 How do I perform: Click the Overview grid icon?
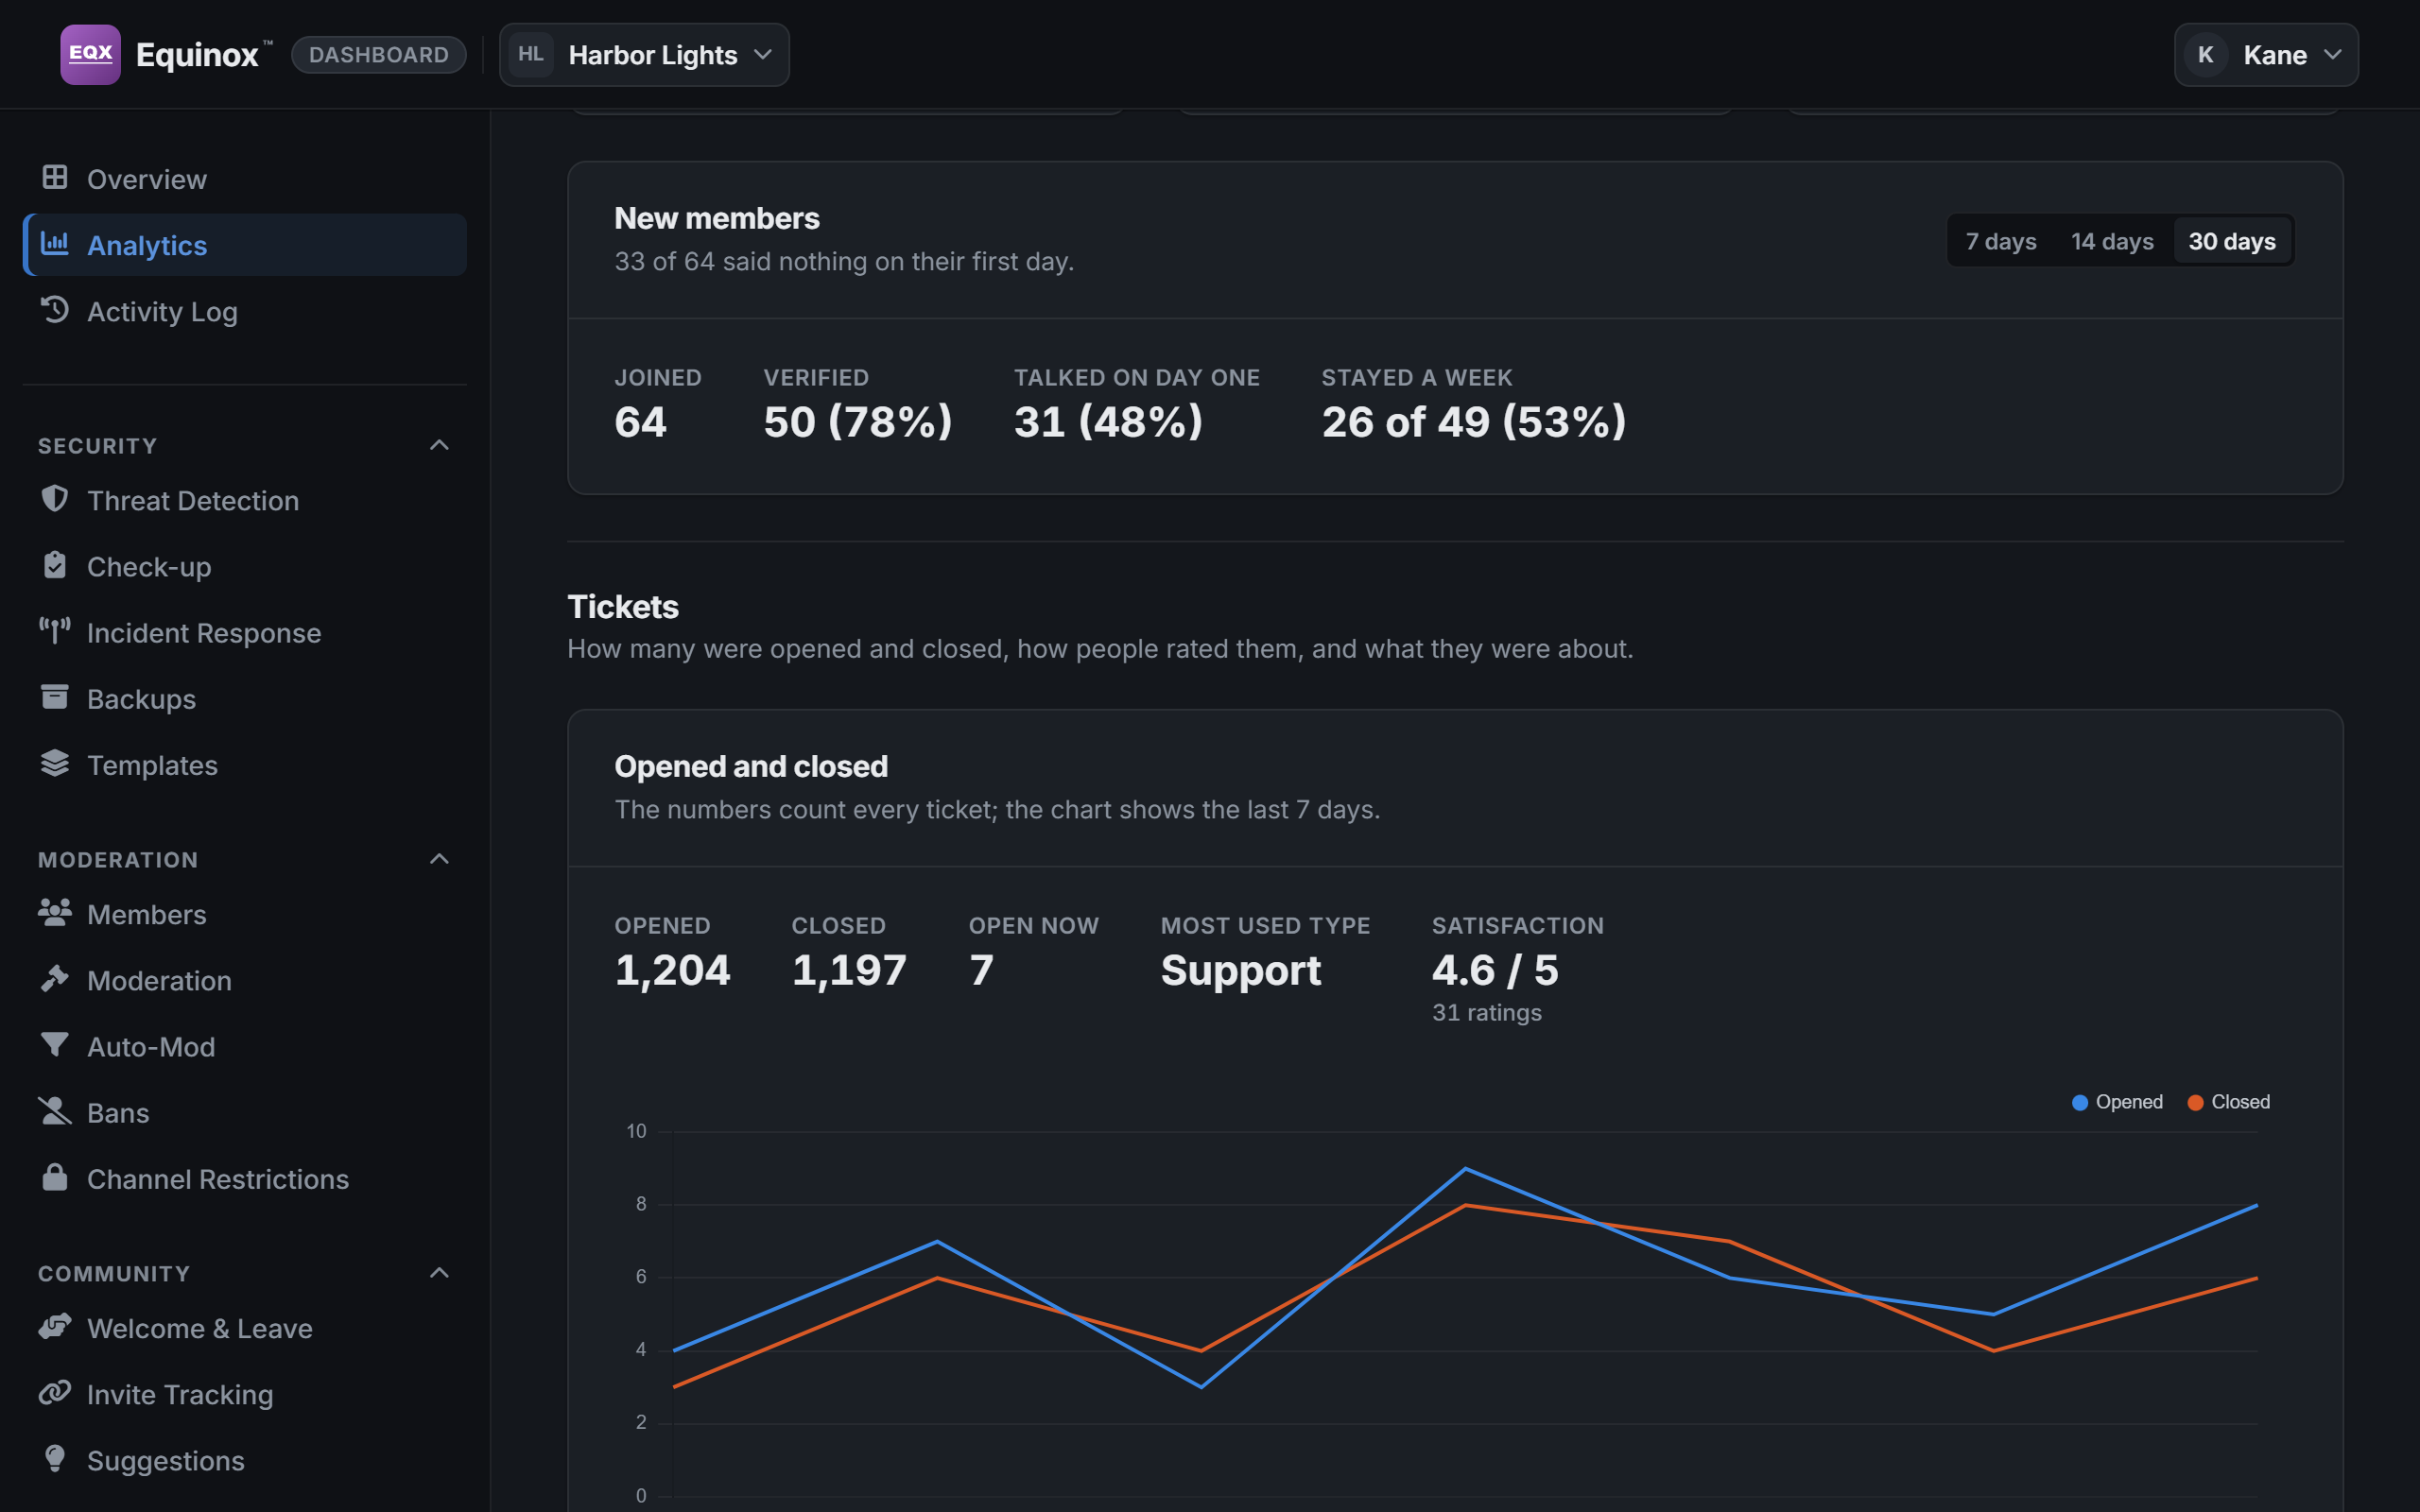click(x=55, y=177)
